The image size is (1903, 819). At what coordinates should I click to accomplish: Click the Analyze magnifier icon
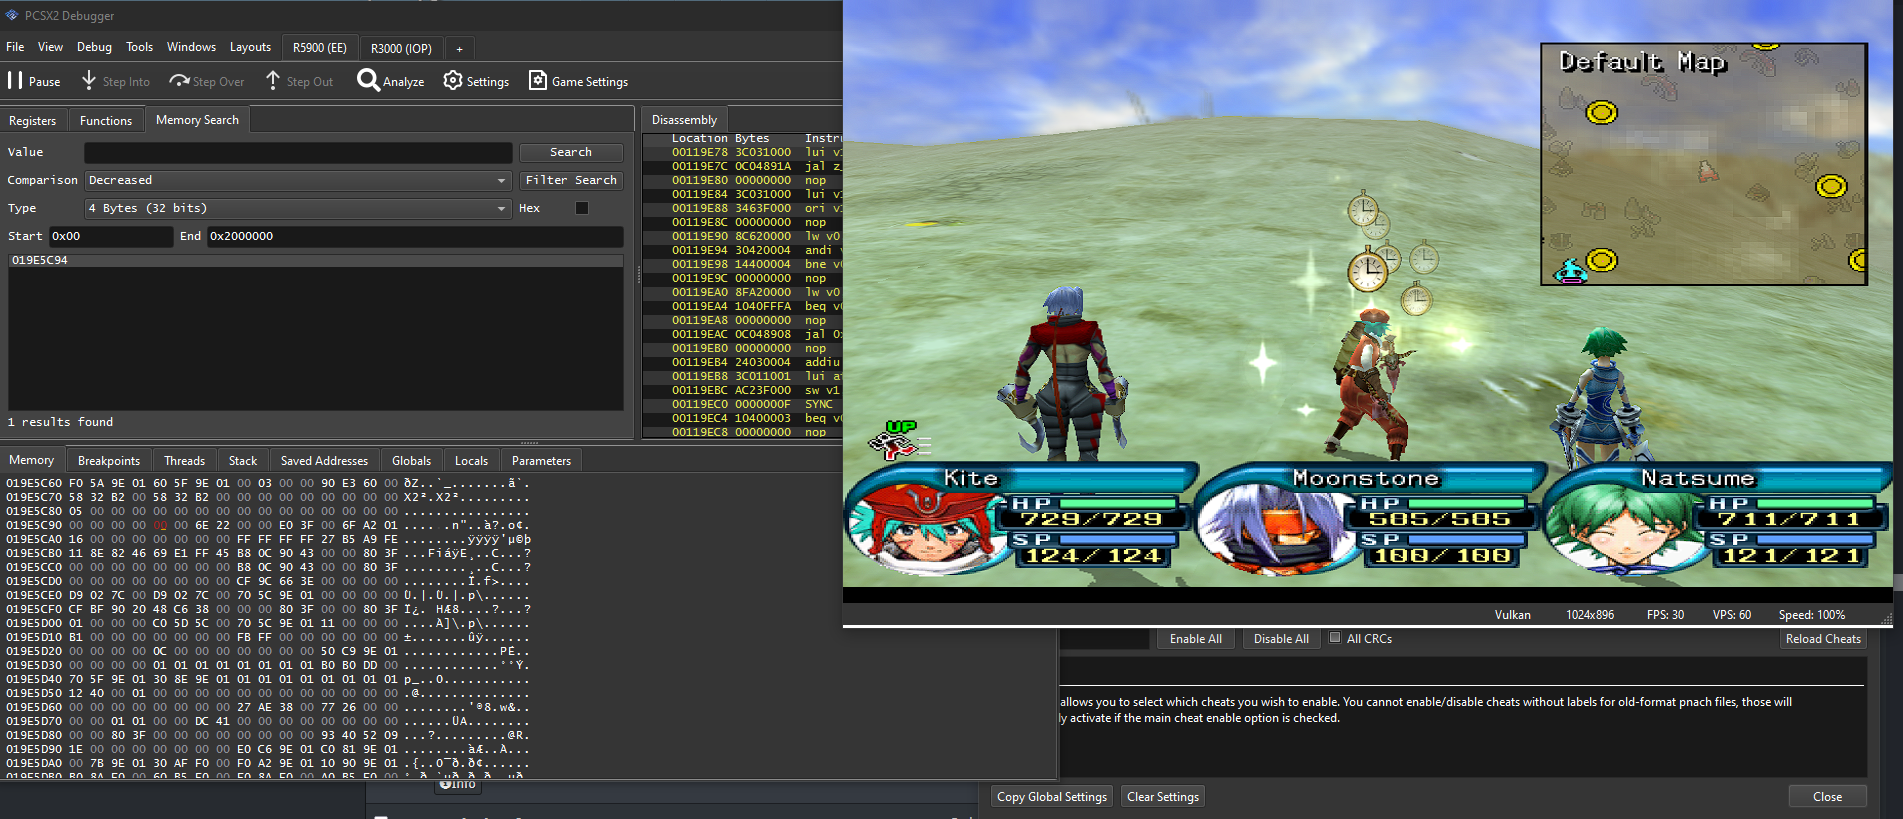point(368,80)
